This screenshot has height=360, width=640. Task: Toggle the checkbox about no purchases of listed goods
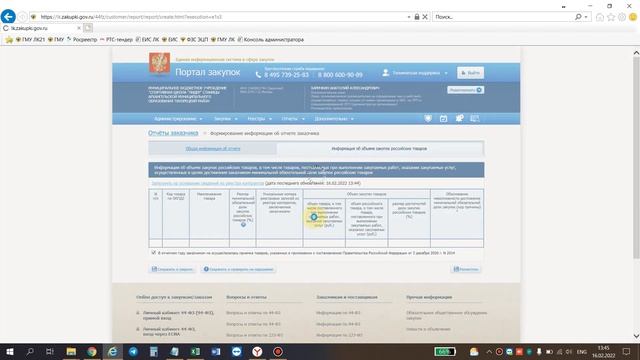coord(153,253)
